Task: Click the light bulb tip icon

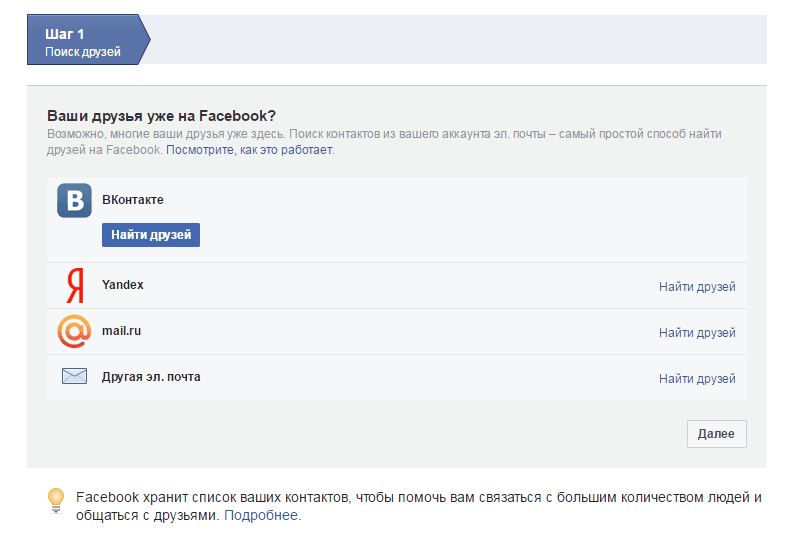Action: tap(56, 500)
